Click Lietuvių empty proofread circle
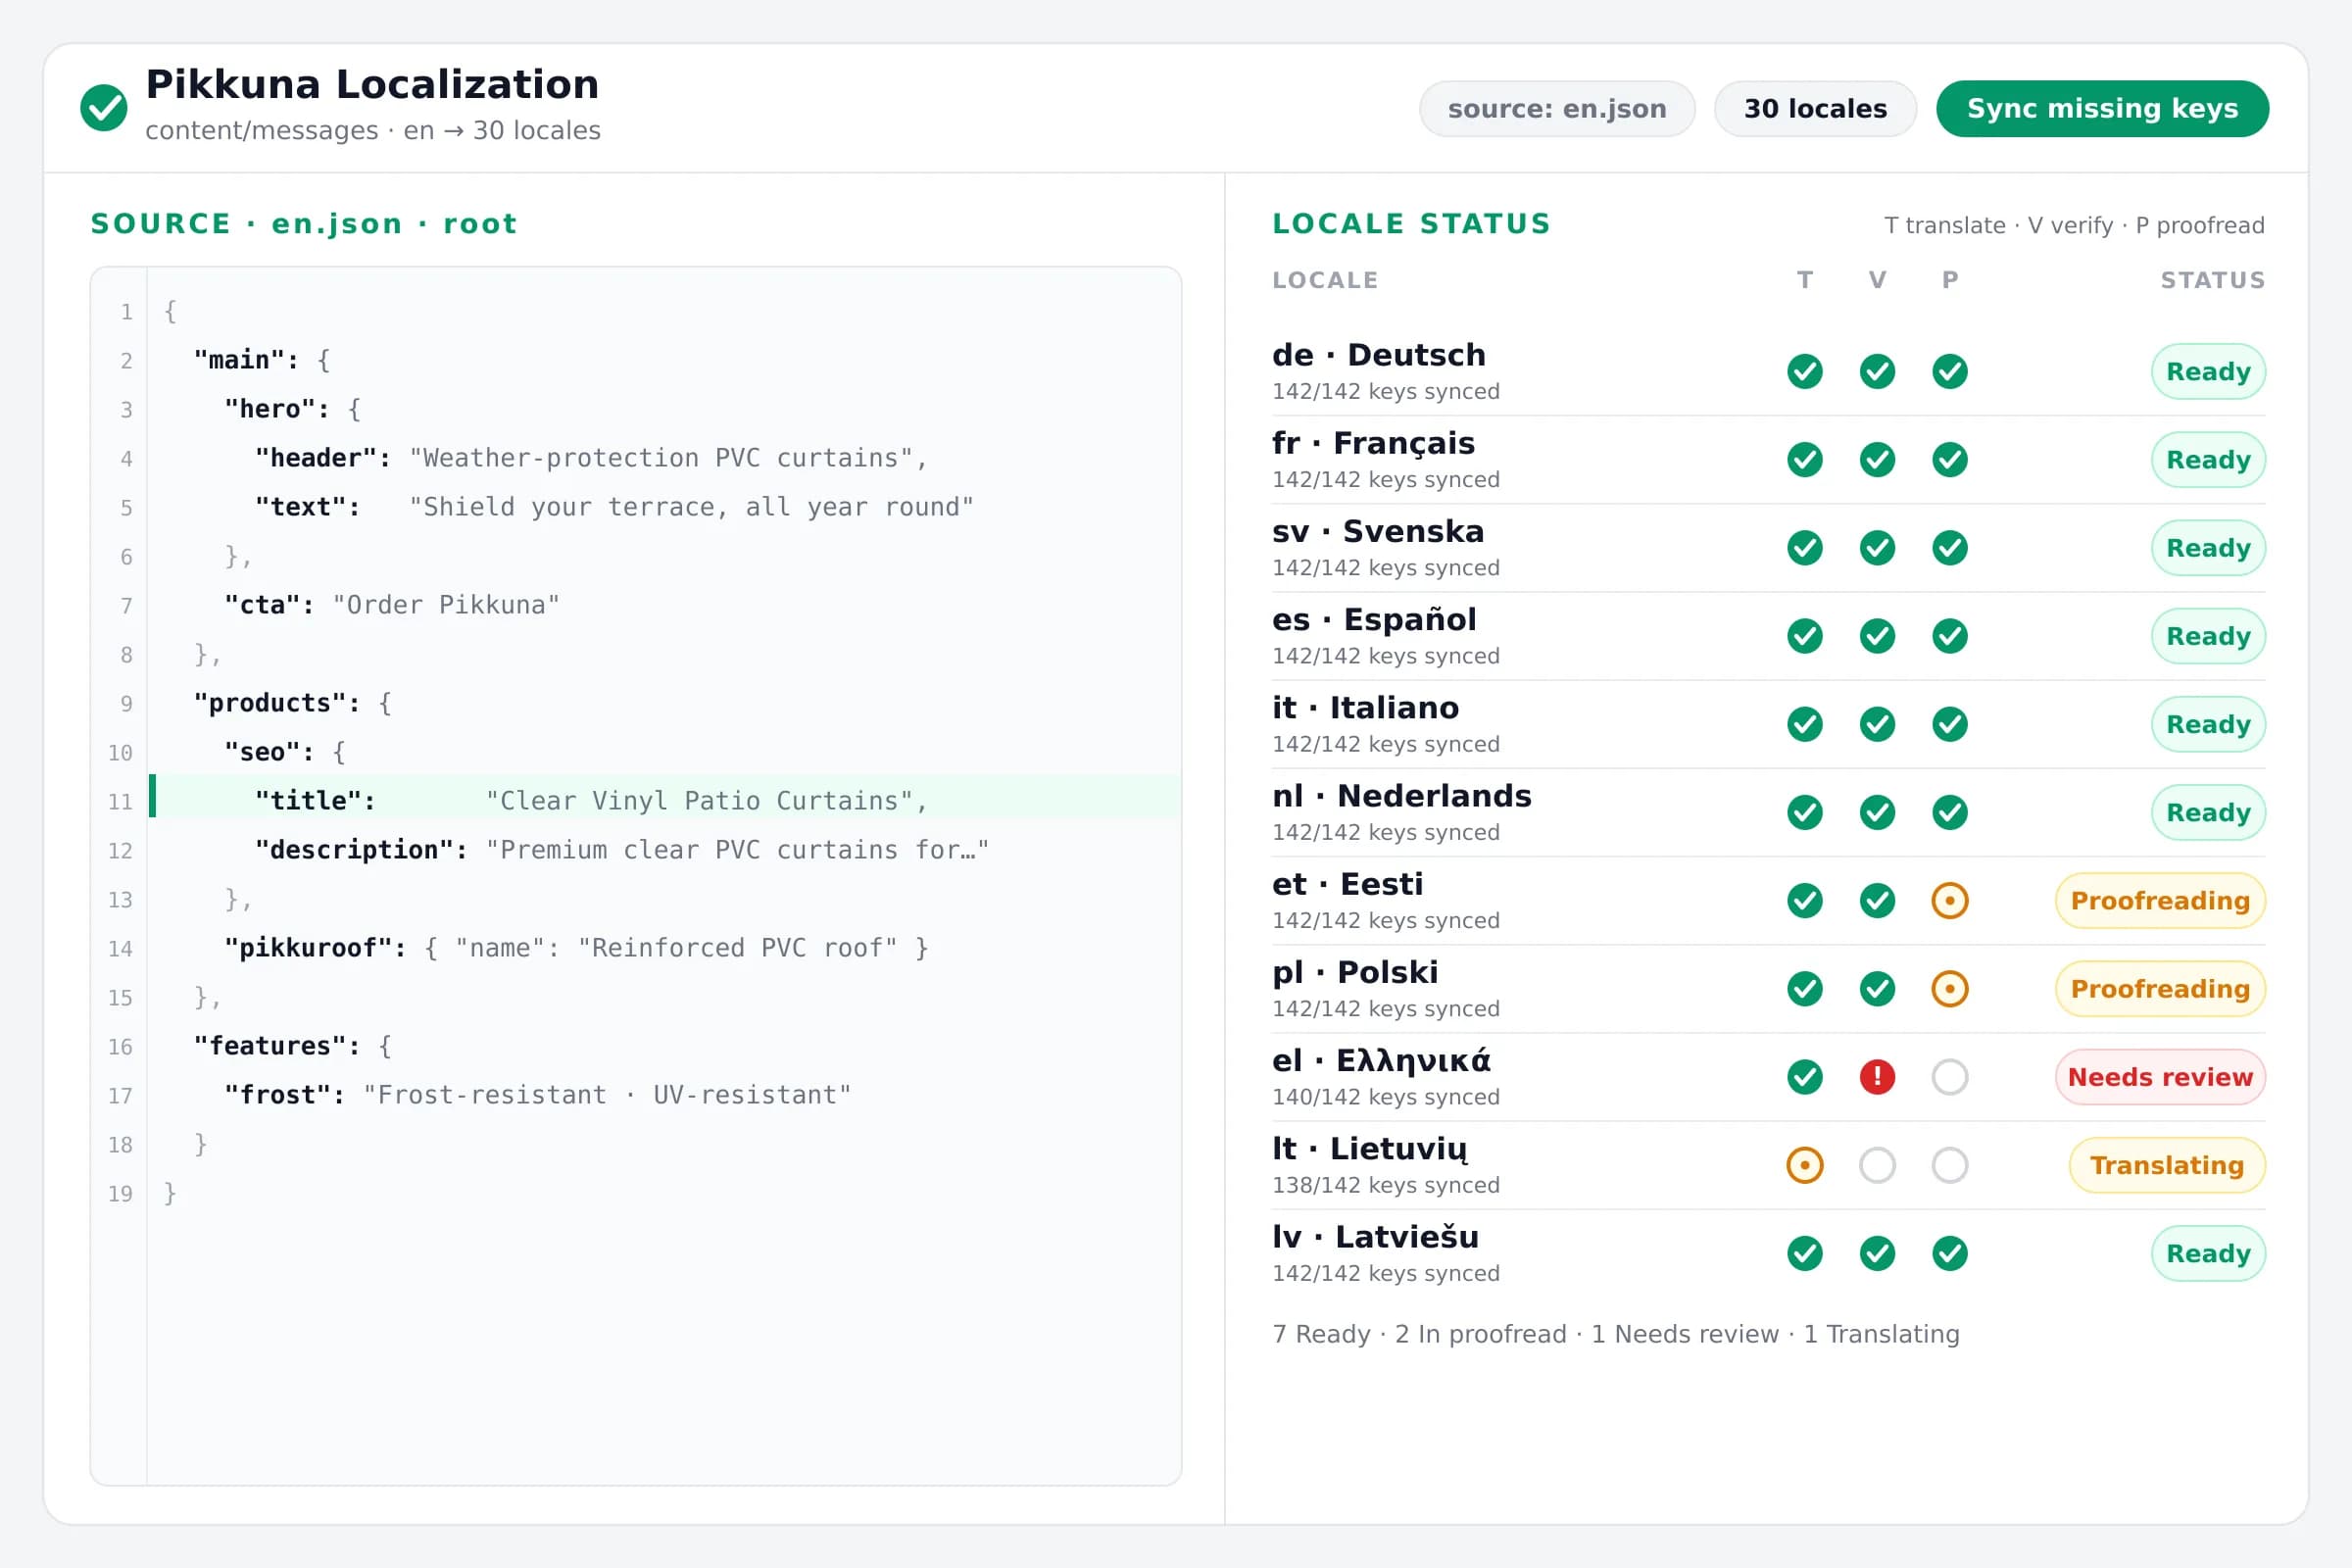 tap(1950, 1165)
